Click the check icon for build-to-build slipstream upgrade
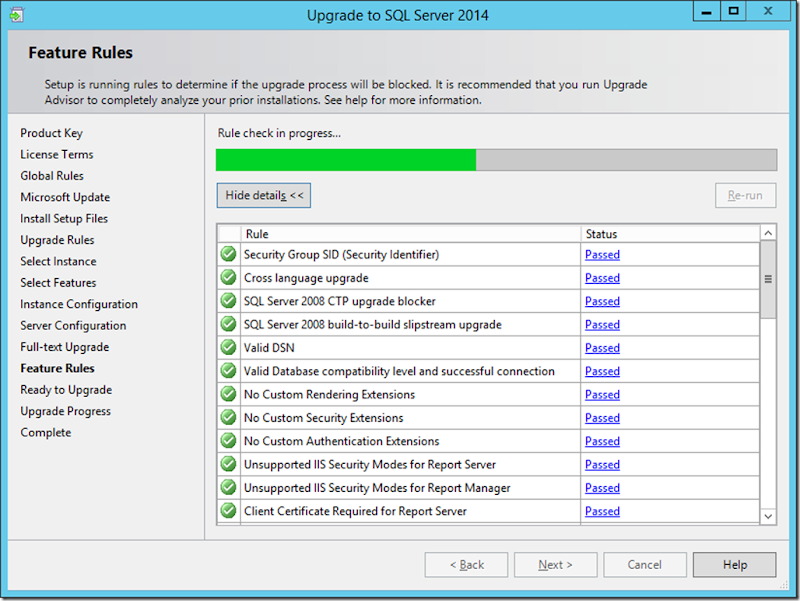 point(229,324)
